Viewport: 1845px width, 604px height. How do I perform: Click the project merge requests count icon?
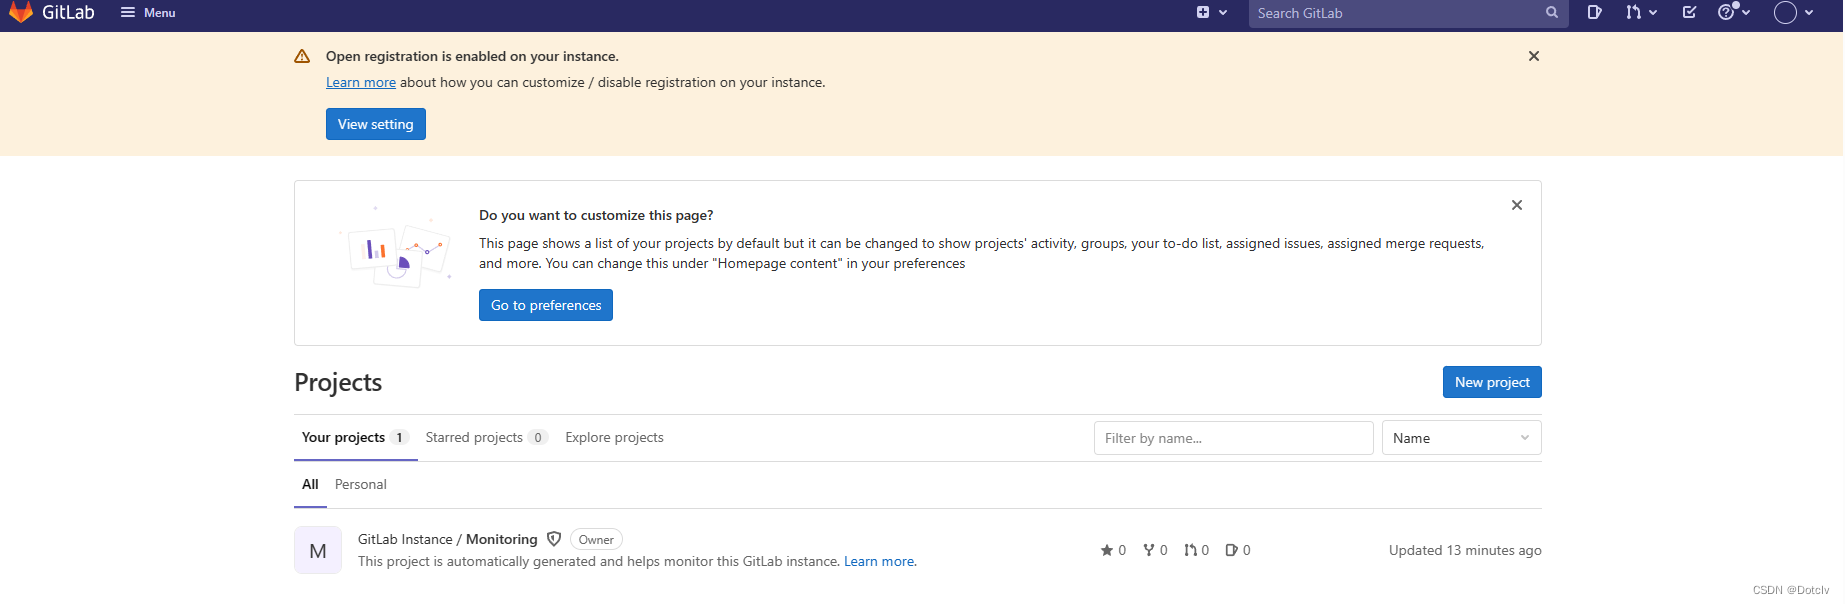(x=1190, y=550)
